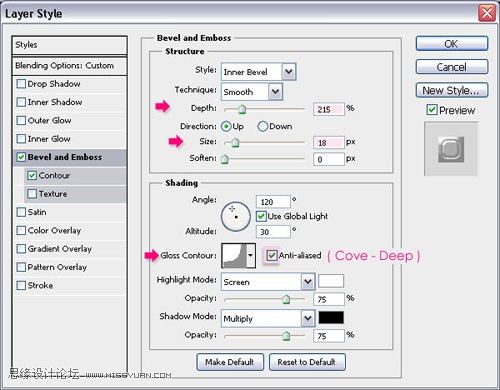Click the style preview thumbnail
Viewport: 500px width, 390px height.
point(451,149)
